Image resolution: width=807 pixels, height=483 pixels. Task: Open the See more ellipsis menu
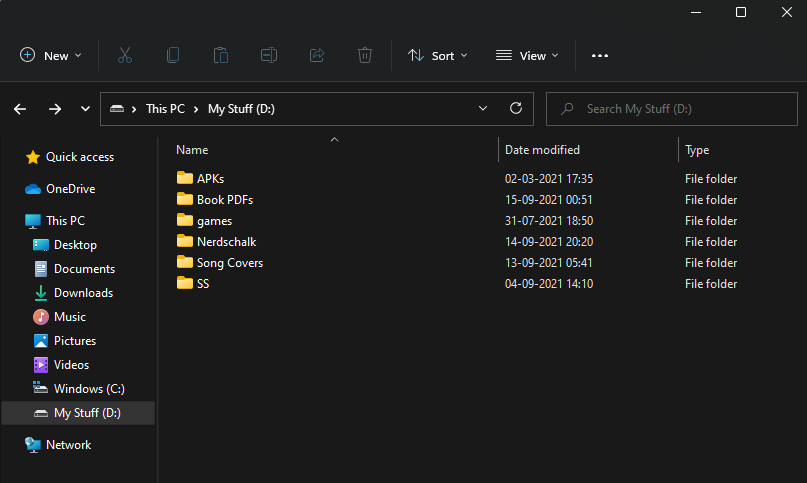[600, 56]
